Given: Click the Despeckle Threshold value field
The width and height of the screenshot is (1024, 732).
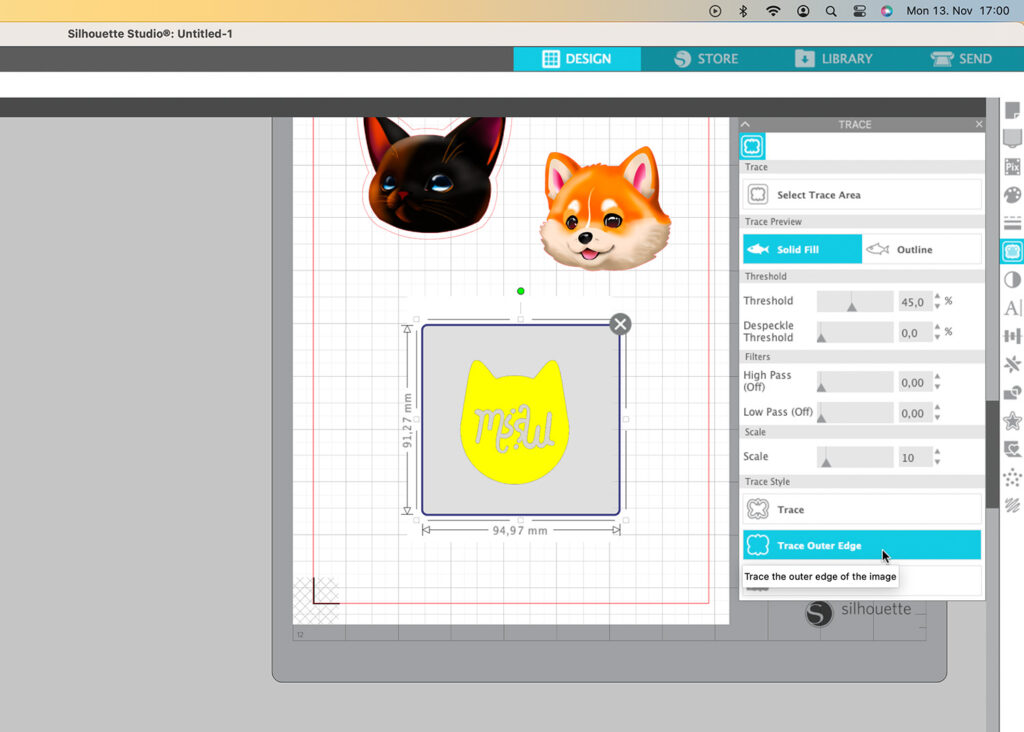Looking at the screenshot, I should click(x=914, y=333).
